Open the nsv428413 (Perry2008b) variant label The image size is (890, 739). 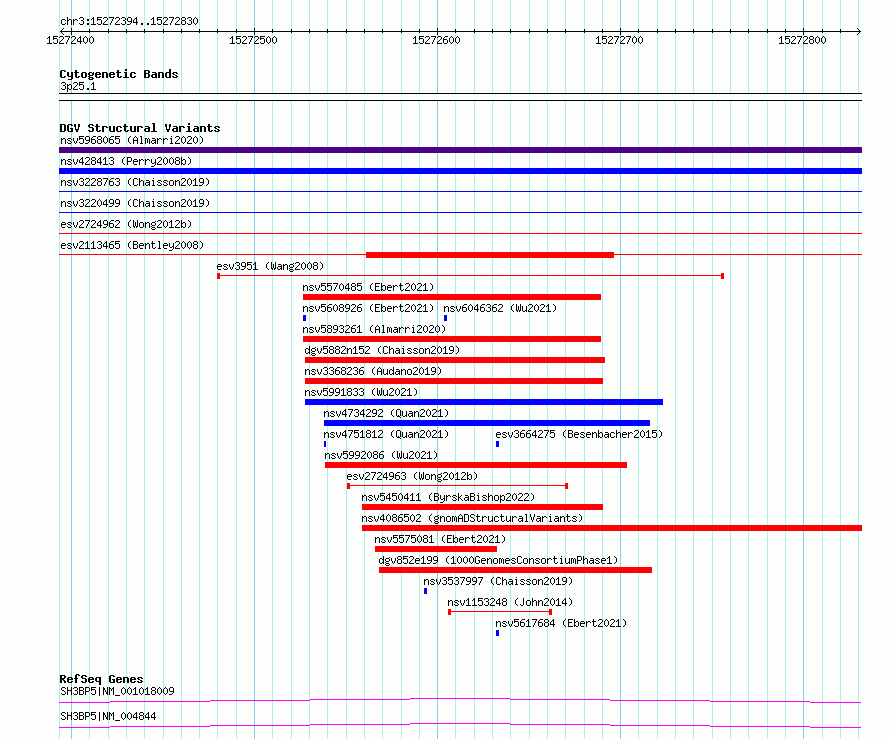[x=126, y=161]
